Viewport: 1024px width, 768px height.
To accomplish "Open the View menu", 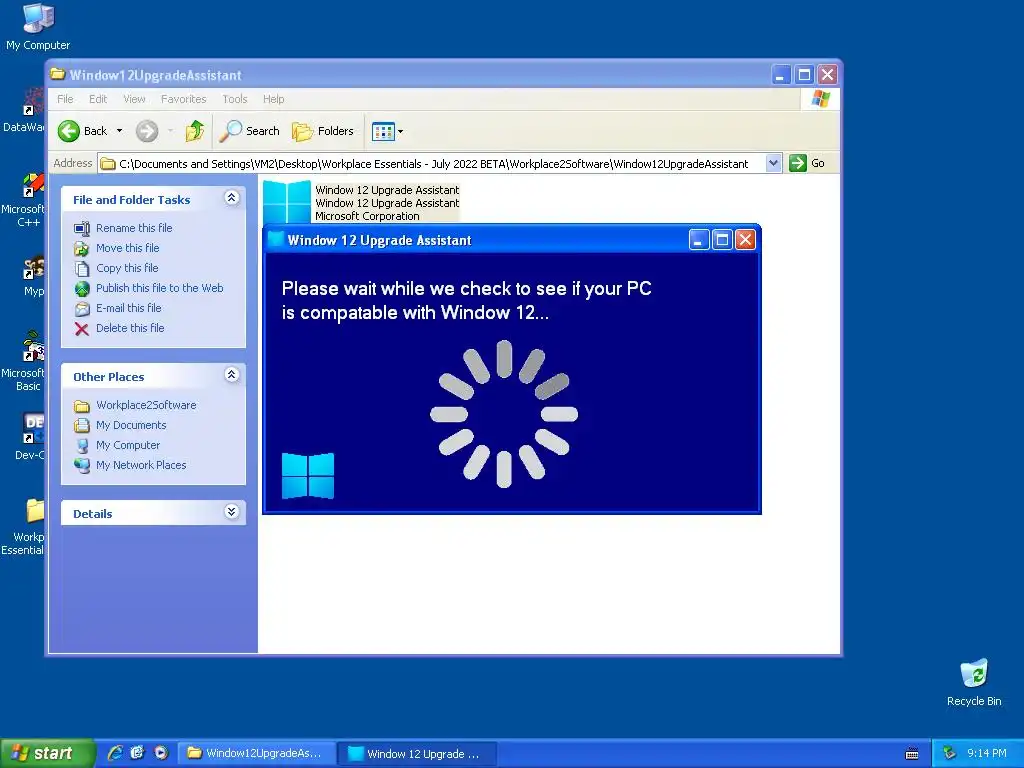I will coord(134,99).
